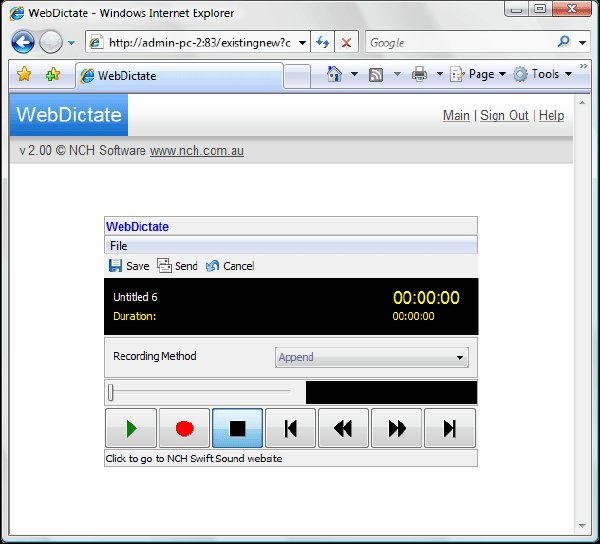Click the Add to Favorites icon
The height and width of the screenshot is (544, 600).
coord(53,74)
